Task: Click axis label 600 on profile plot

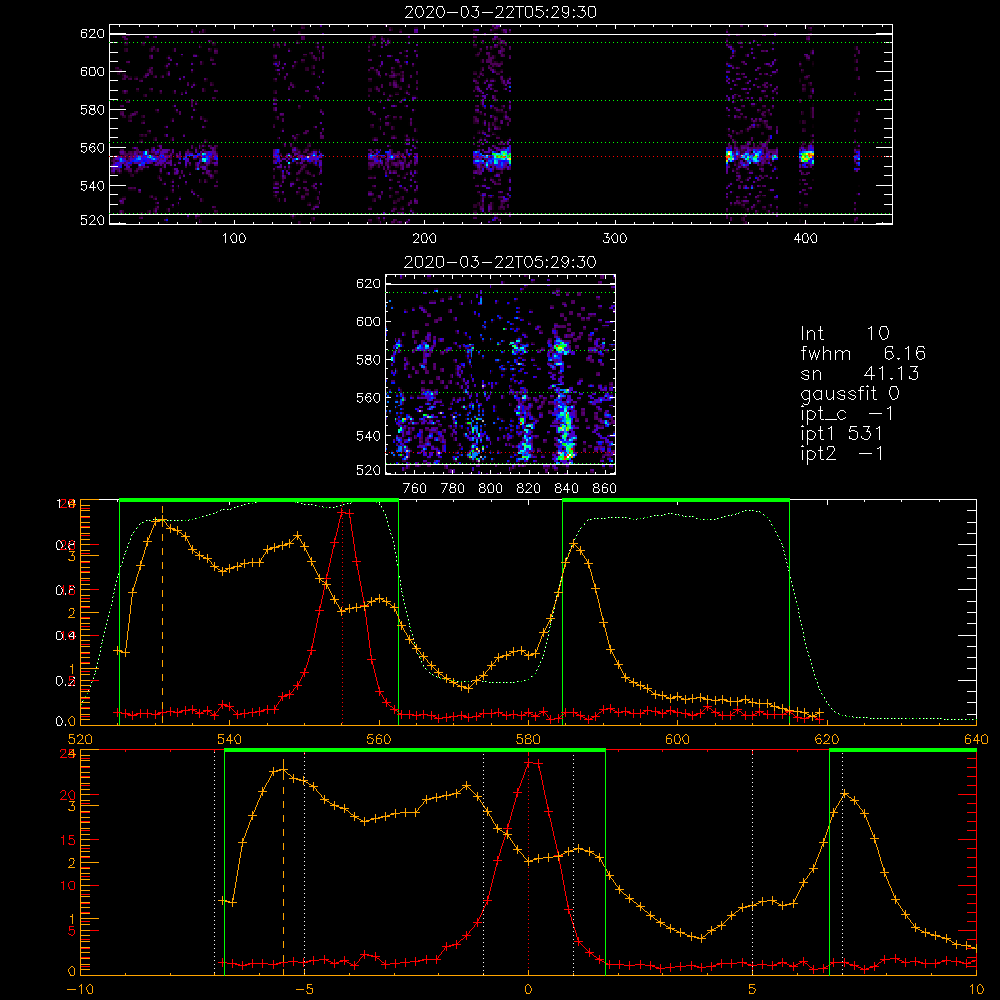Action: point(677,739)
